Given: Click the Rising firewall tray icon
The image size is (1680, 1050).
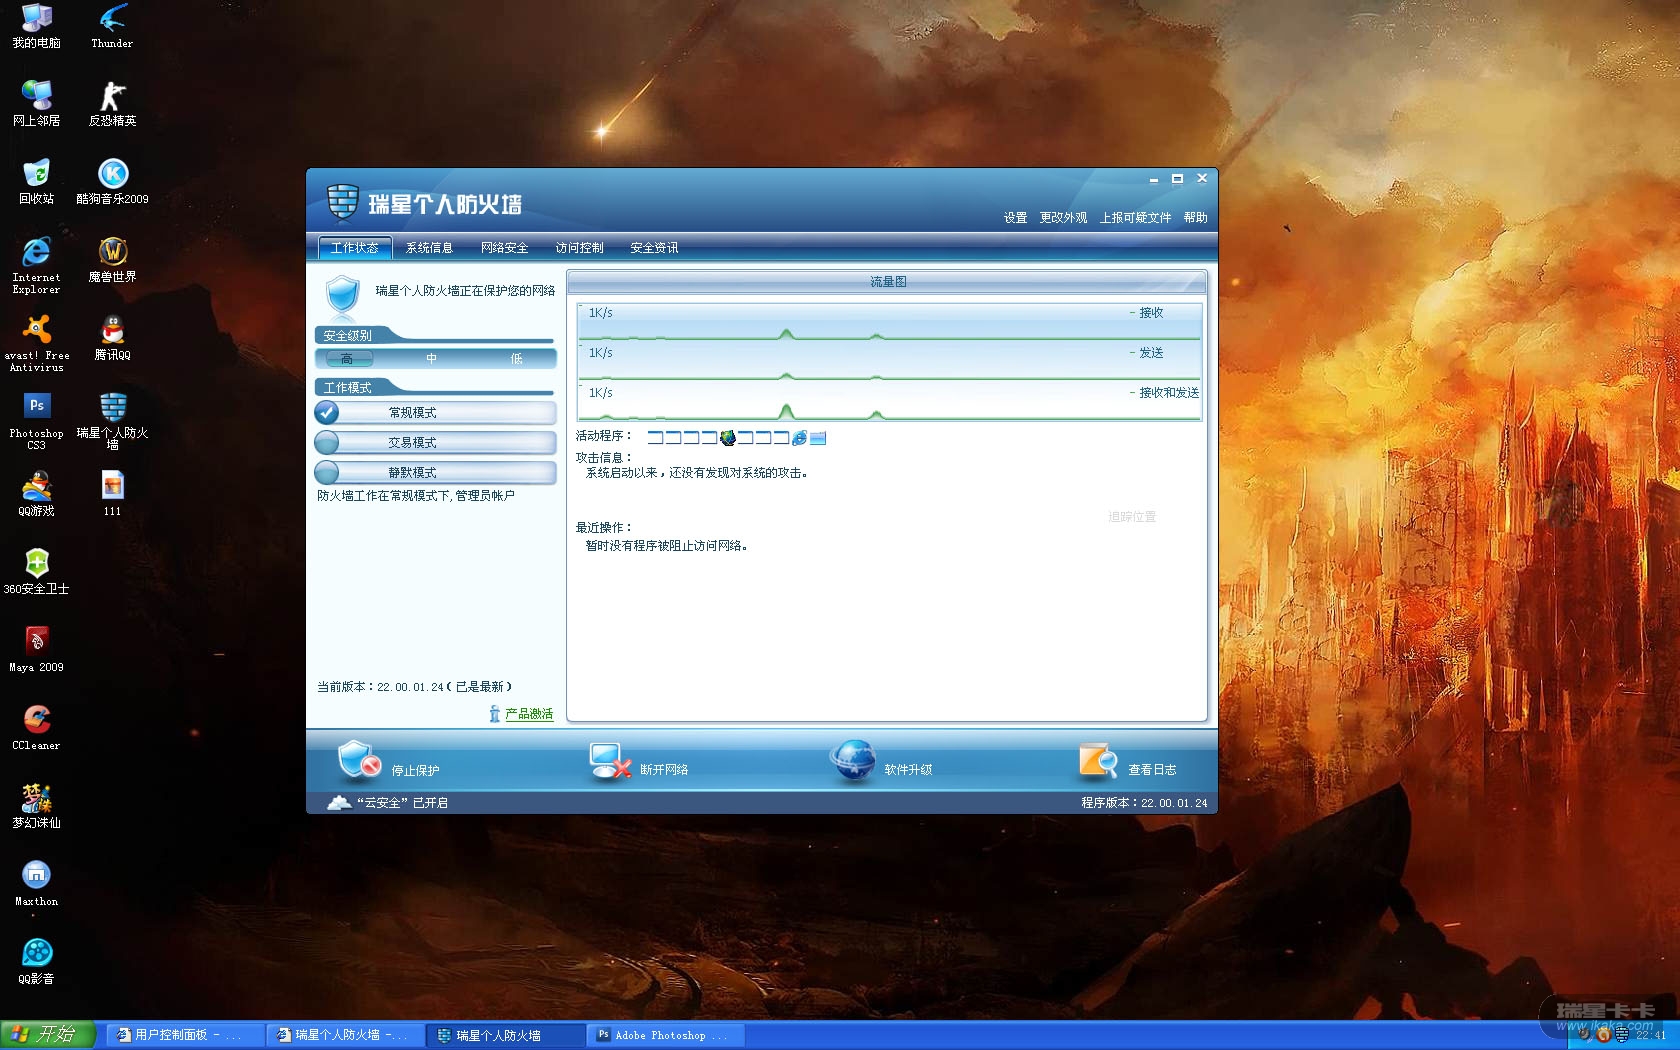Looking at the screenshot, I should point(1621,1035).
